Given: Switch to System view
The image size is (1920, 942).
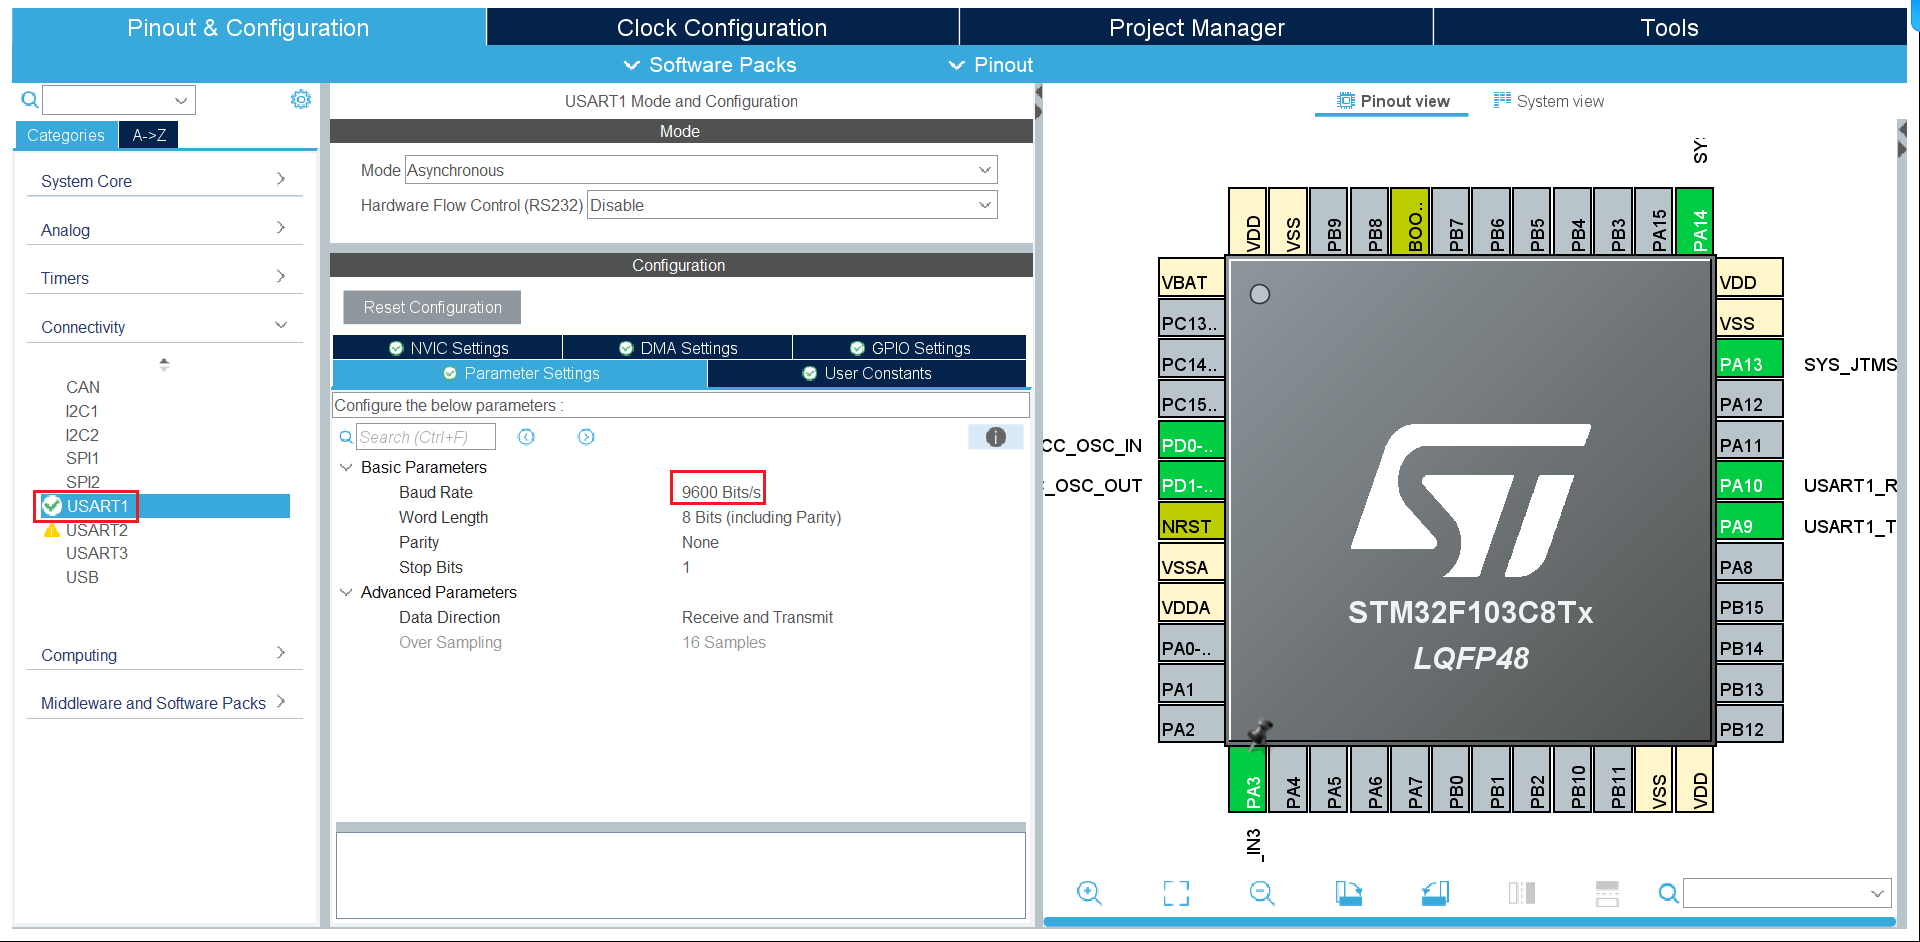Looking at the screenshot, I should point(1549,101).
